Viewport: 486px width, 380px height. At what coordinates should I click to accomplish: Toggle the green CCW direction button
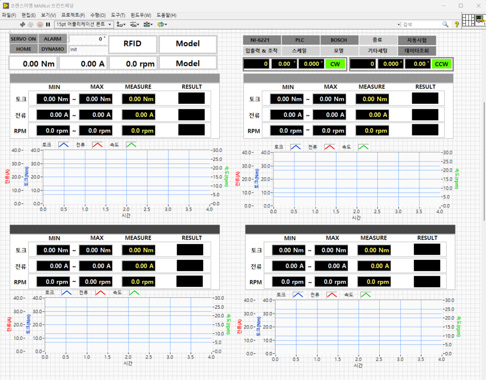[x=441, y=64]
